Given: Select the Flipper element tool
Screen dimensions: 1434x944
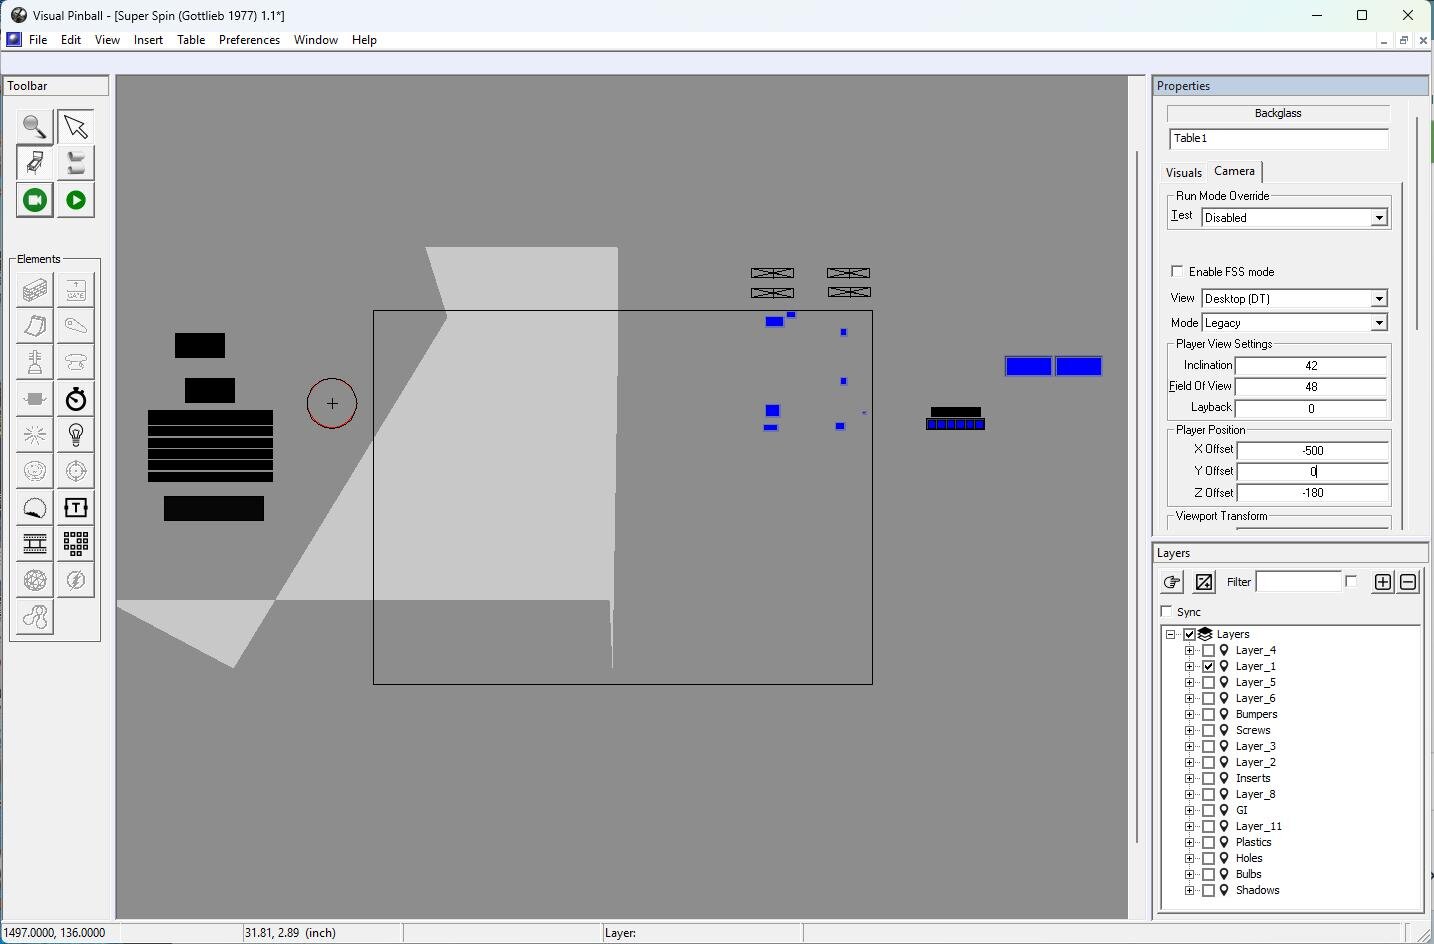Looking at the screenshot, I should click(76, 325).
